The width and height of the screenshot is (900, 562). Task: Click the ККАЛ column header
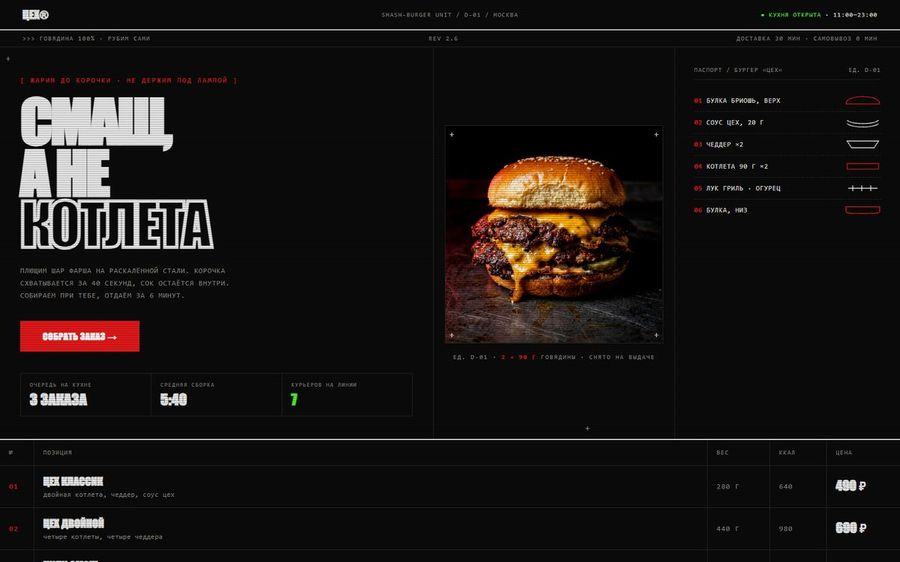[787, 453]
